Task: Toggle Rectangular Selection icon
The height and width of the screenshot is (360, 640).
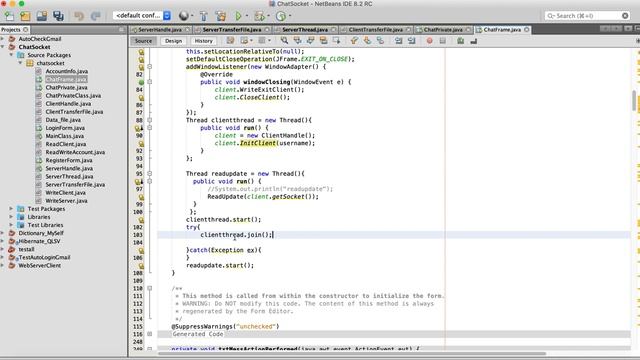Action: coord(337,41)
